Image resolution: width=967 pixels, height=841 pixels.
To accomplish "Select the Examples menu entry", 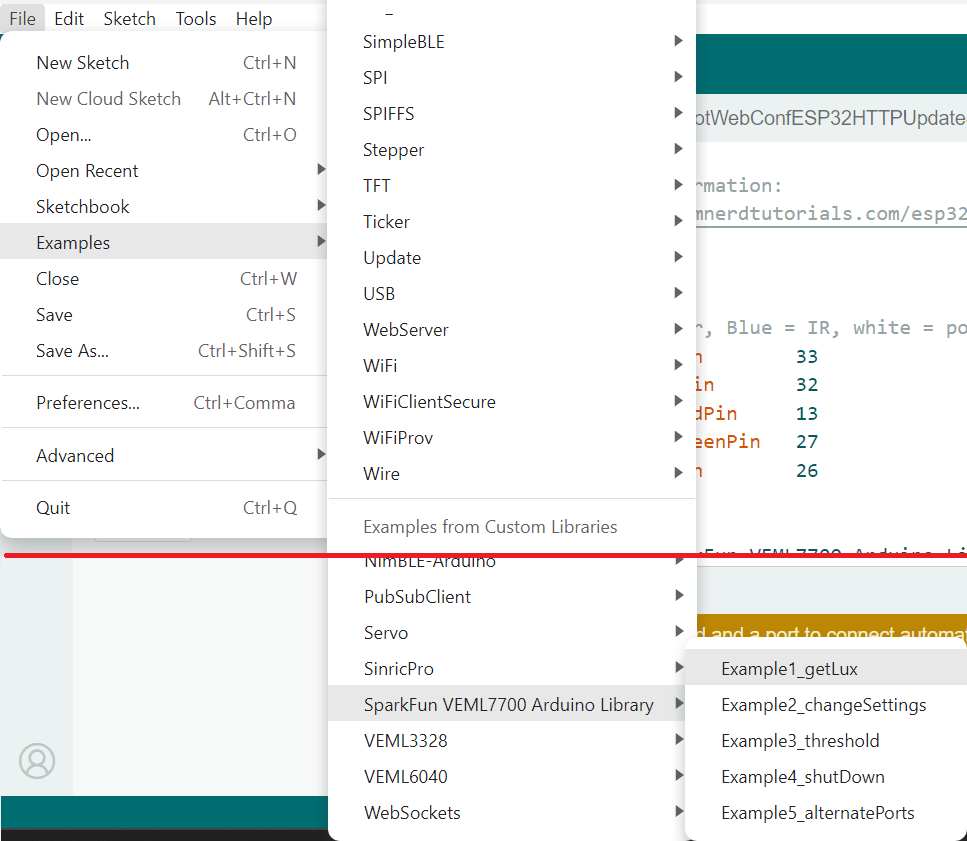I will pyautogui.click(x=165, y=242).
